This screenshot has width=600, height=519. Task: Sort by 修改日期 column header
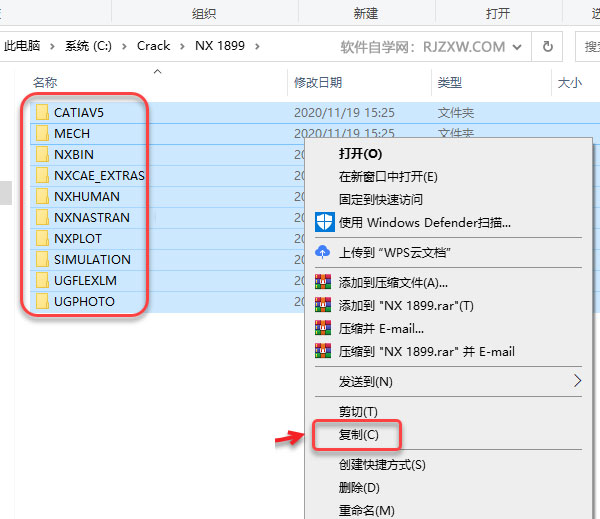click(x=318, y=82)
